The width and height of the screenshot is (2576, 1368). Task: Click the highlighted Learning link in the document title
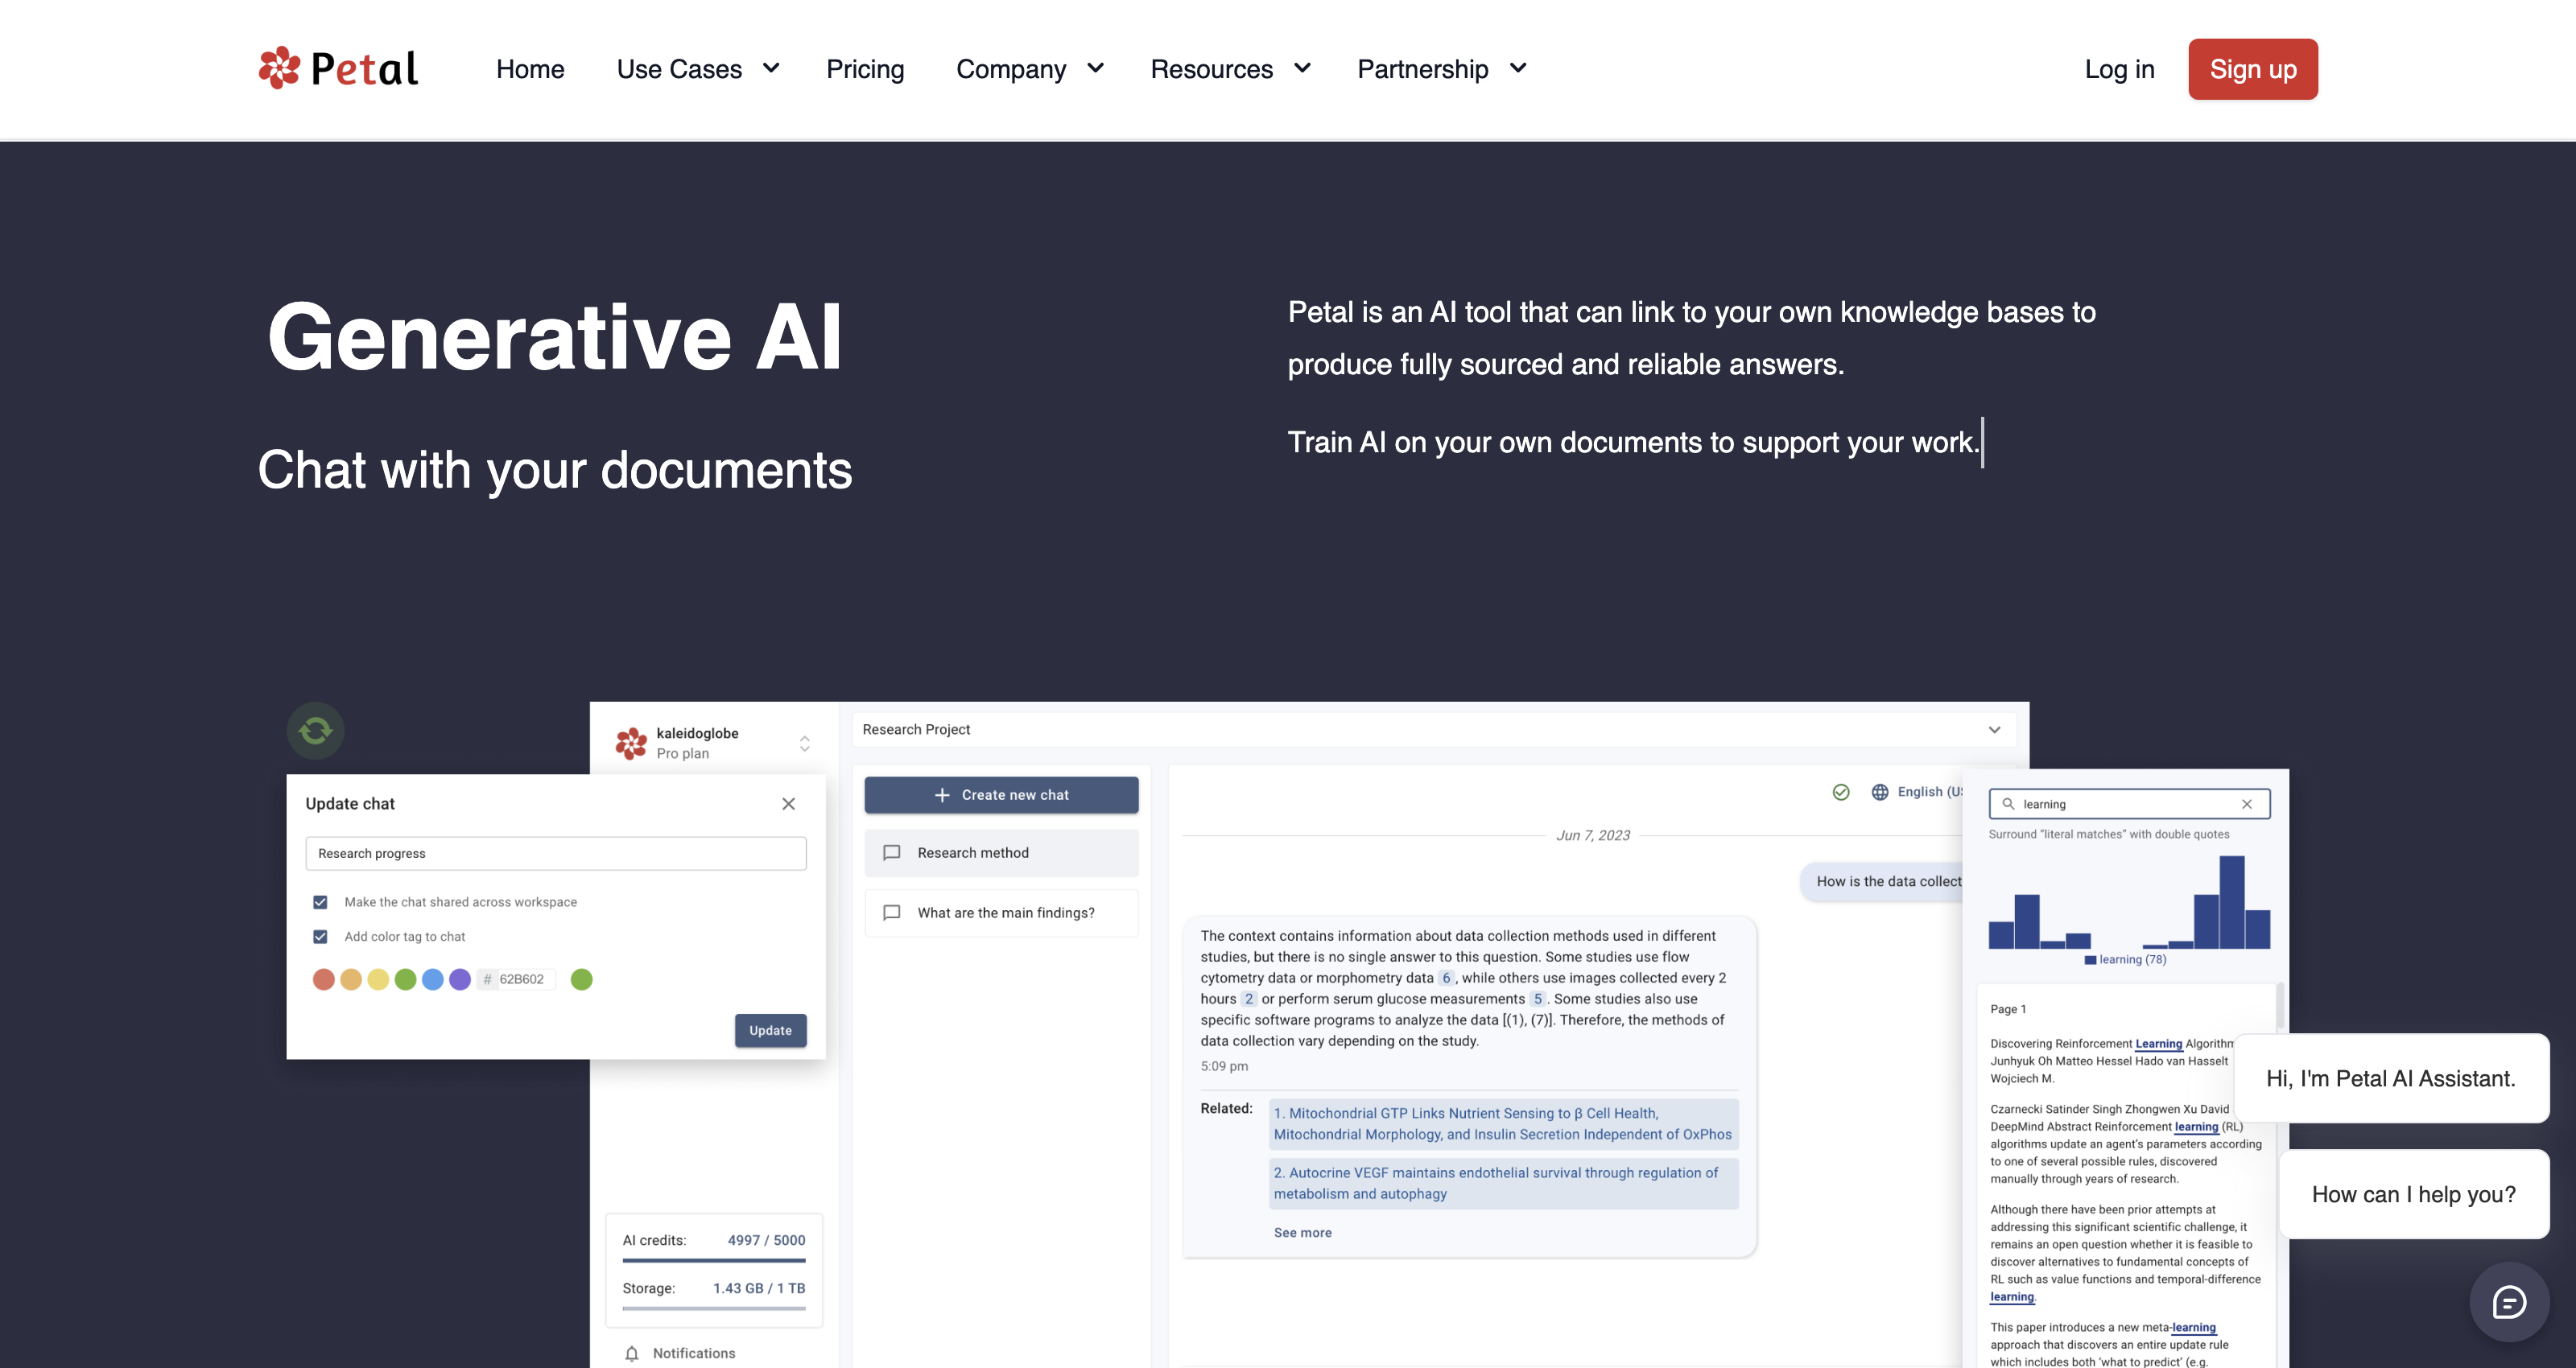click(x=2158, y=1044)
